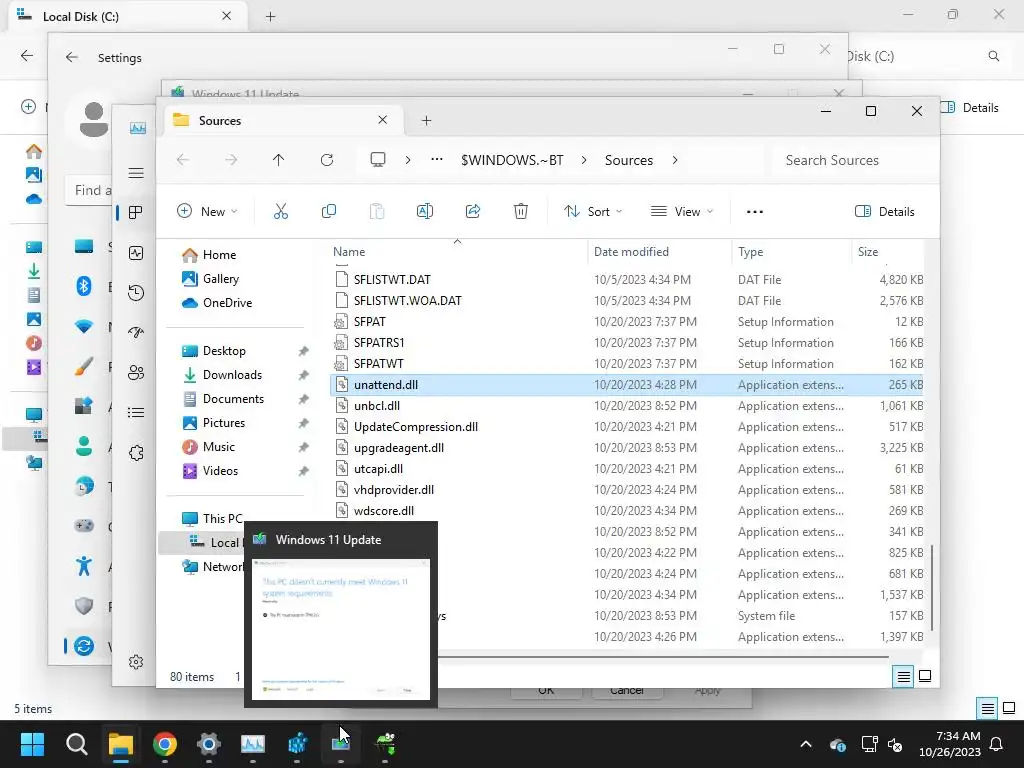Viewport: 1024px width, 768px height.
Task: Add new tab in Local Disk window
Action: coord(270,17)
